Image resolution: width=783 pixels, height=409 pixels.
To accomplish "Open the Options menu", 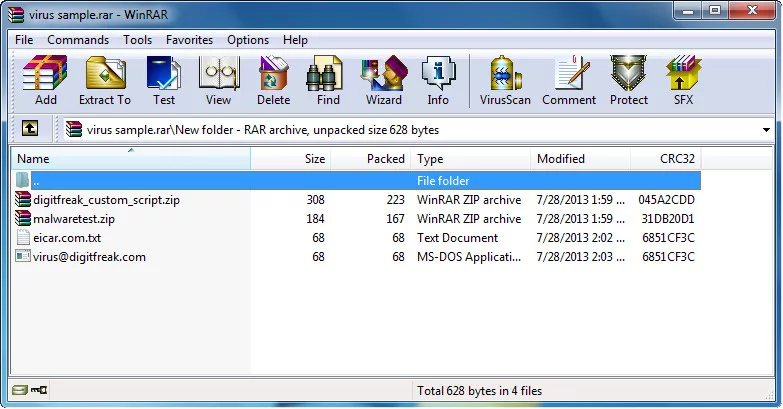I will coord(248,39).
